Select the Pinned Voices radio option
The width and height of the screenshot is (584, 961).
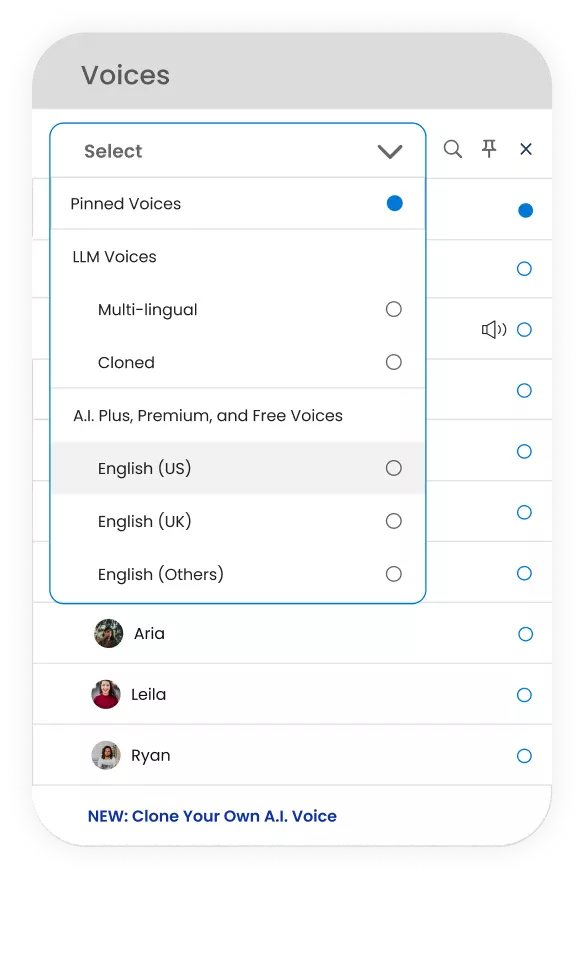tap(395, 203)
